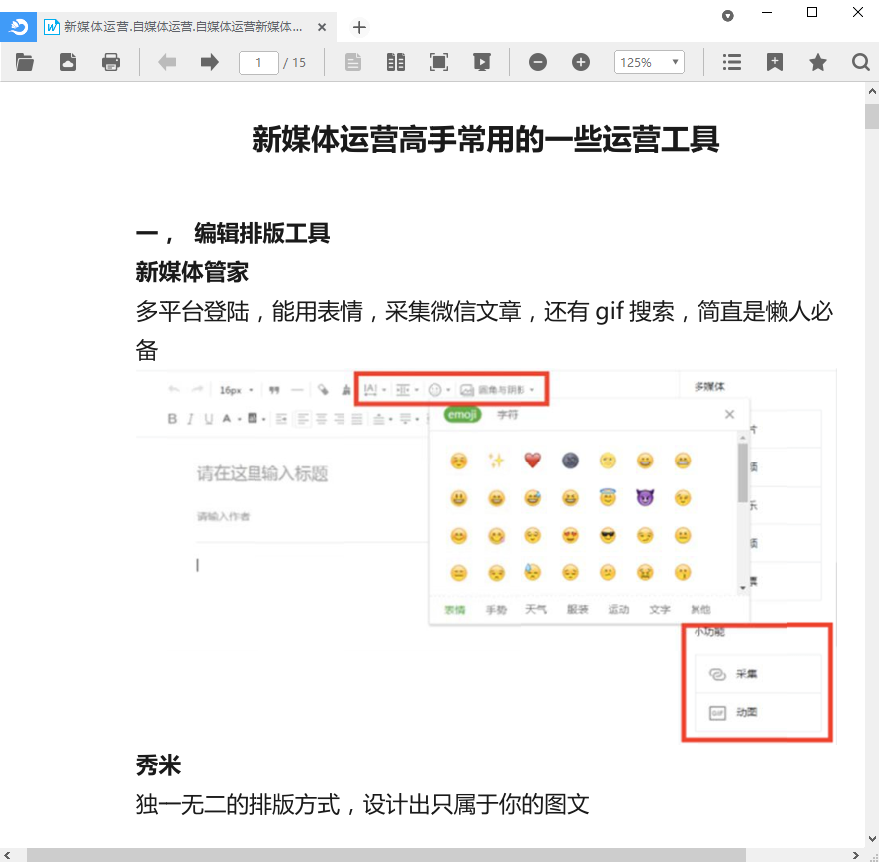Click the star favorites icon
This screenshot has height=862, width=879.
818,62
